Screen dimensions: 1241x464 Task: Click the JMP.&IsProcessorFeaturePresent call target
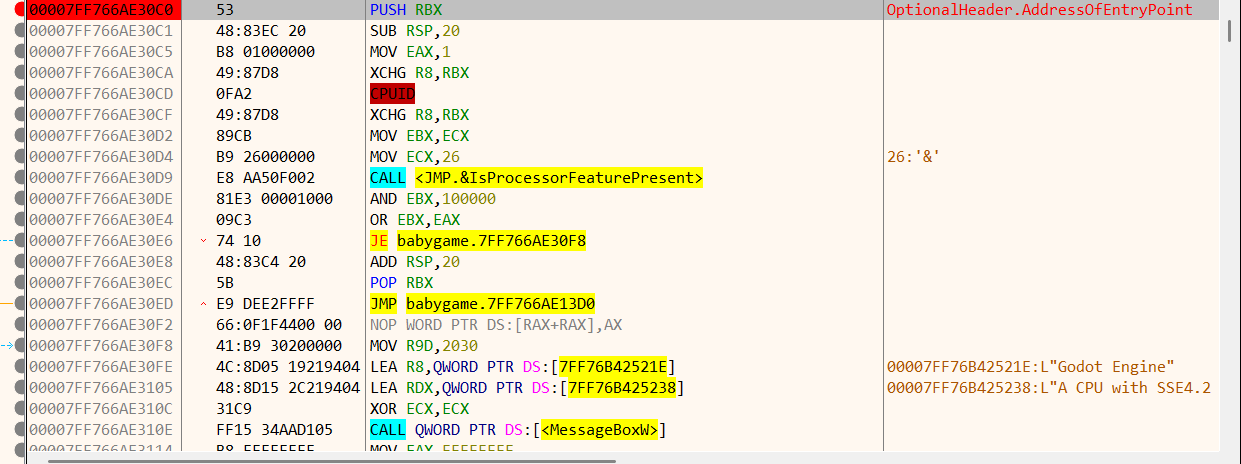click(559, 178)
